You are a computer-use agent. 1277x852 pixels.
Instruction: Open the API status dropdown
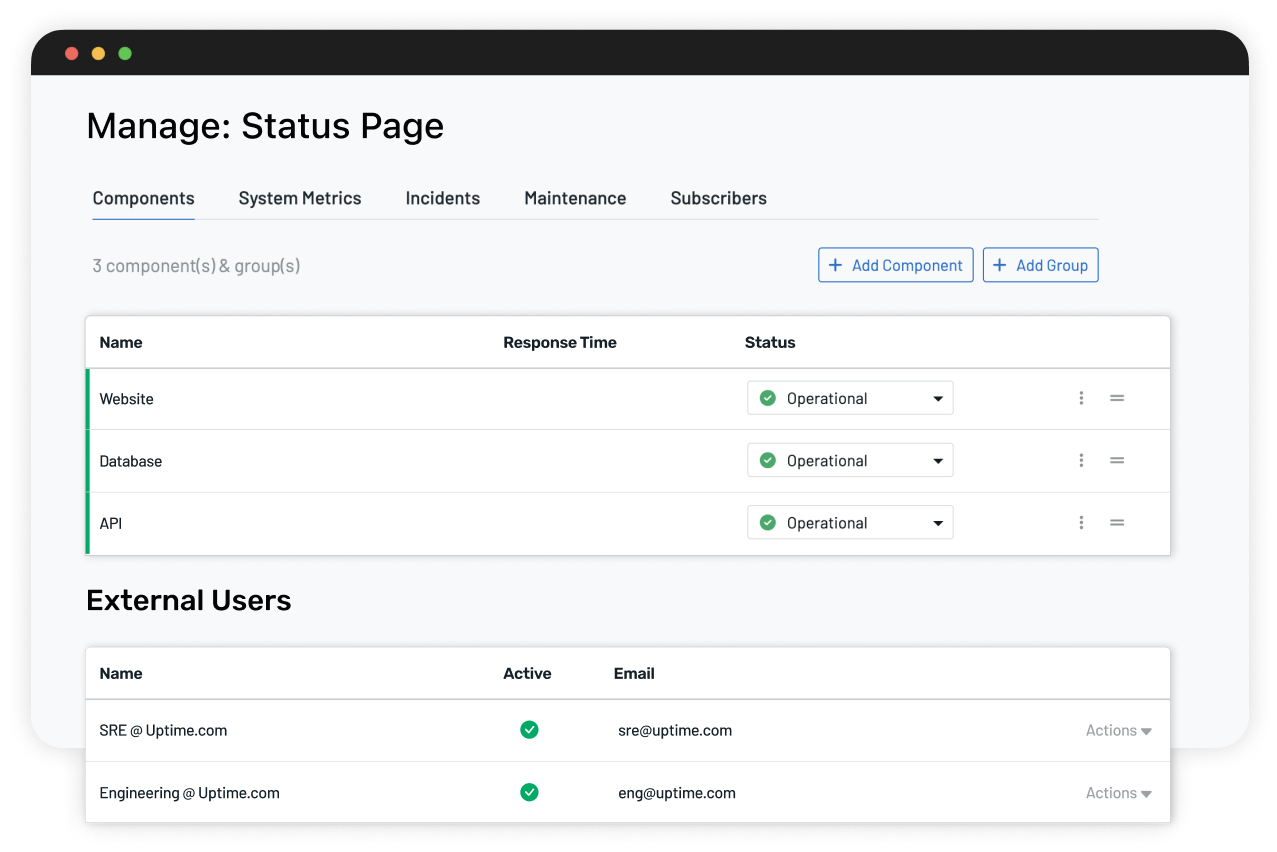tap(850, 522)
